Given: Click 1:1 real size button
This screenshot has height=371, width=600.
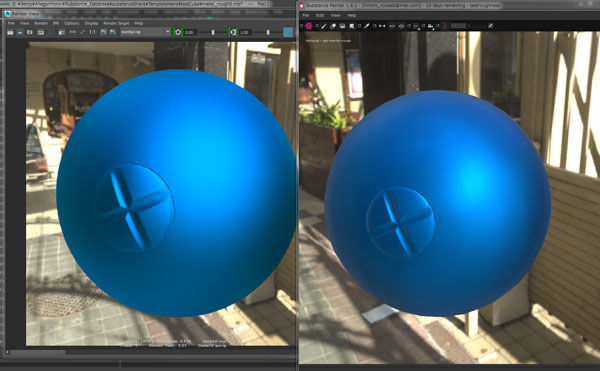Looking at the screenshot, I should pyautogui.click(x=92, y=33).
